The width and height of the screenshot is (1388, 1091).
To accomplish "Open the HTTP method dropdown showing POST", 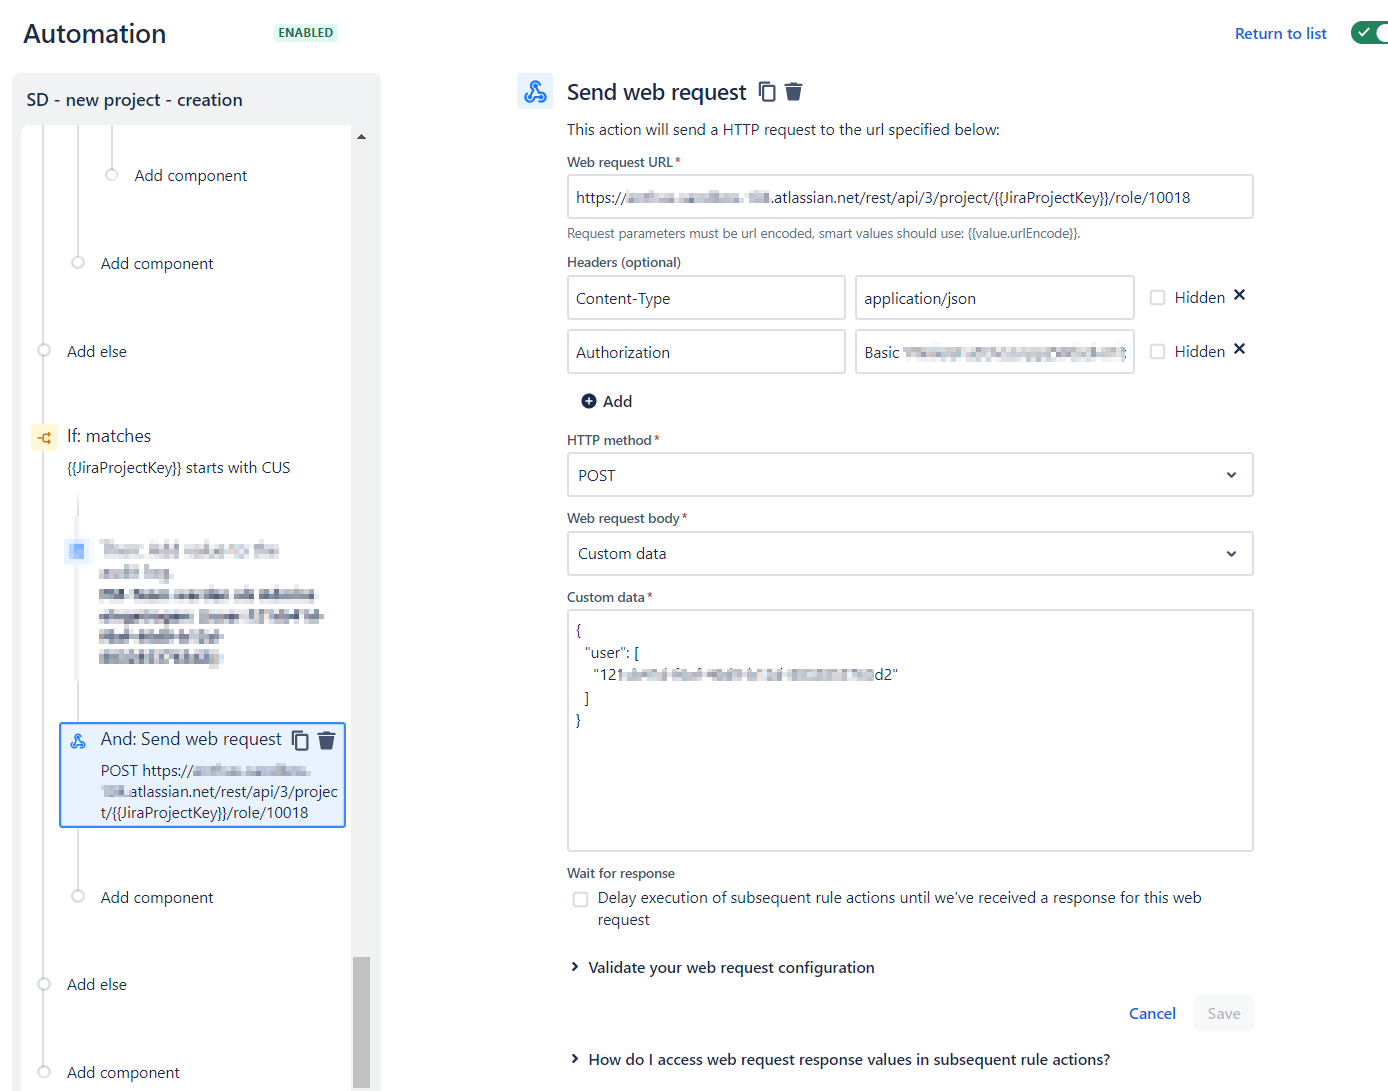I will 910,475.
